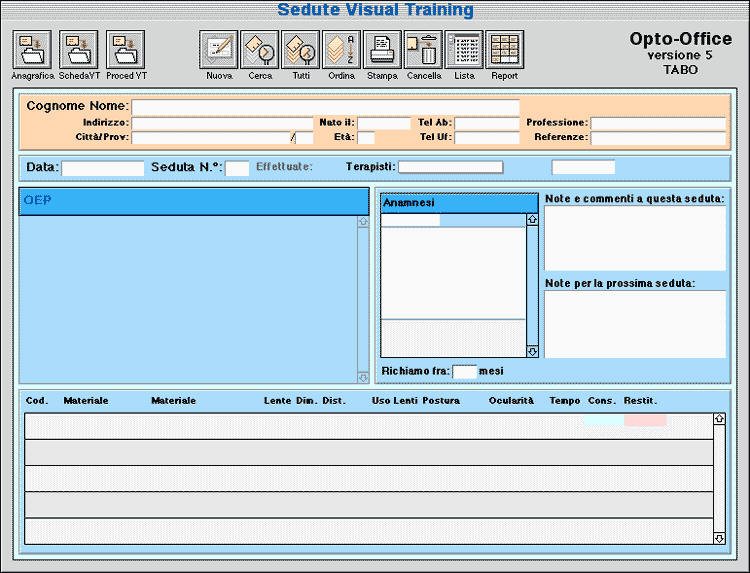Viewport: 750px width, 573px height.
Task: Focus the Città/Prov city field
Action: pos(211,138)
